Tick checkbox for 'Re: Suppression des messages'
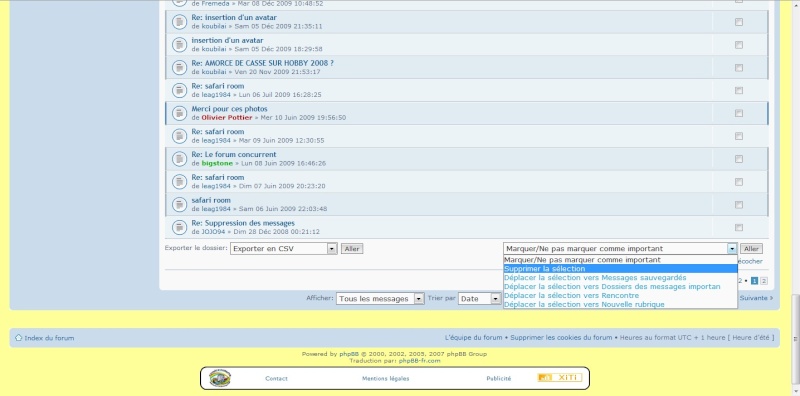The height and width of the screenshot is (396, 800). click(739, 227)
